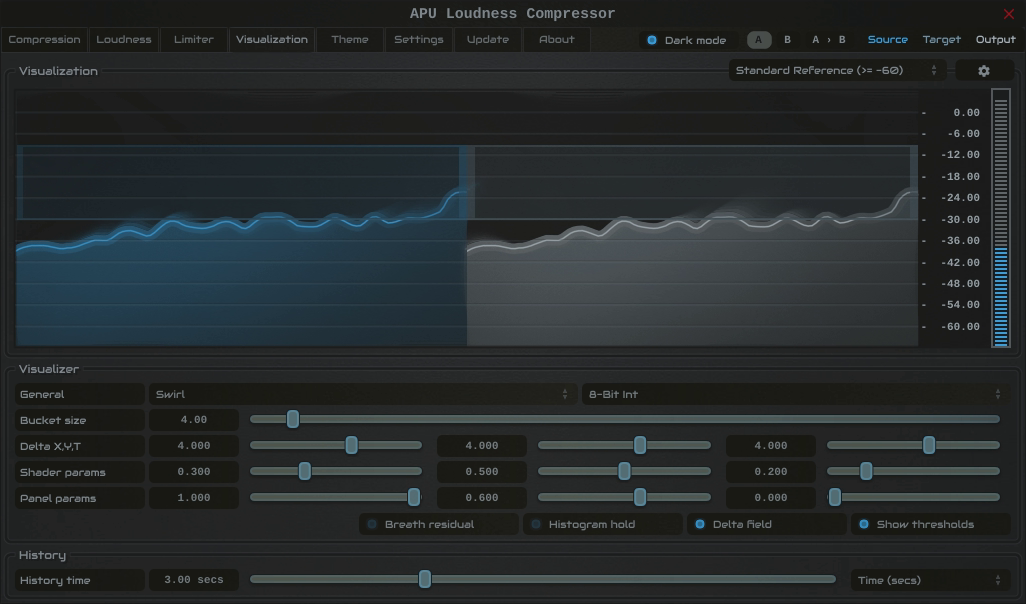Open the Theme tab
This screenshot has height=604, width=1026.
click(350, 39)
